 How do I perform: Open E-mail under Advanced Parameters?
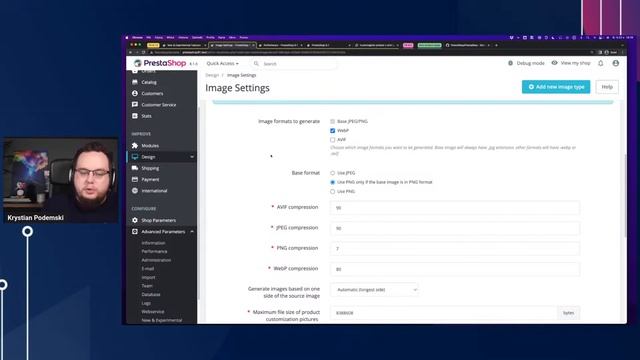[148, 269]
